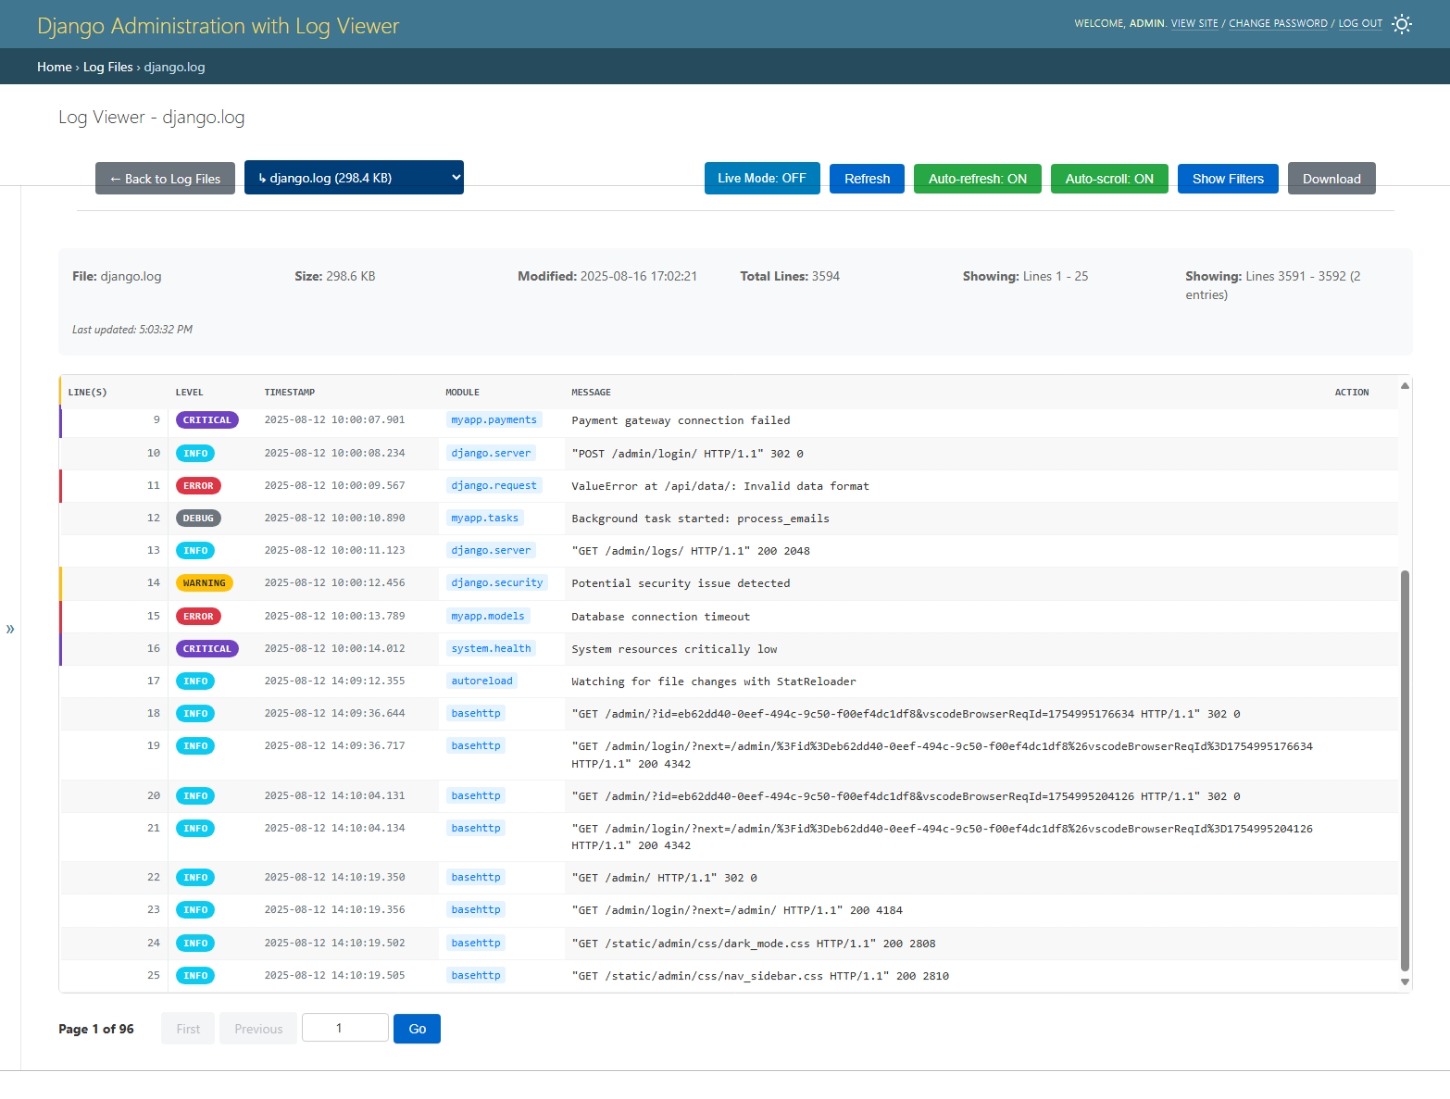The width and height of the screenshot is (1450, 1099).
Task: Open the Change Password link
Action: pos(1278,23)
